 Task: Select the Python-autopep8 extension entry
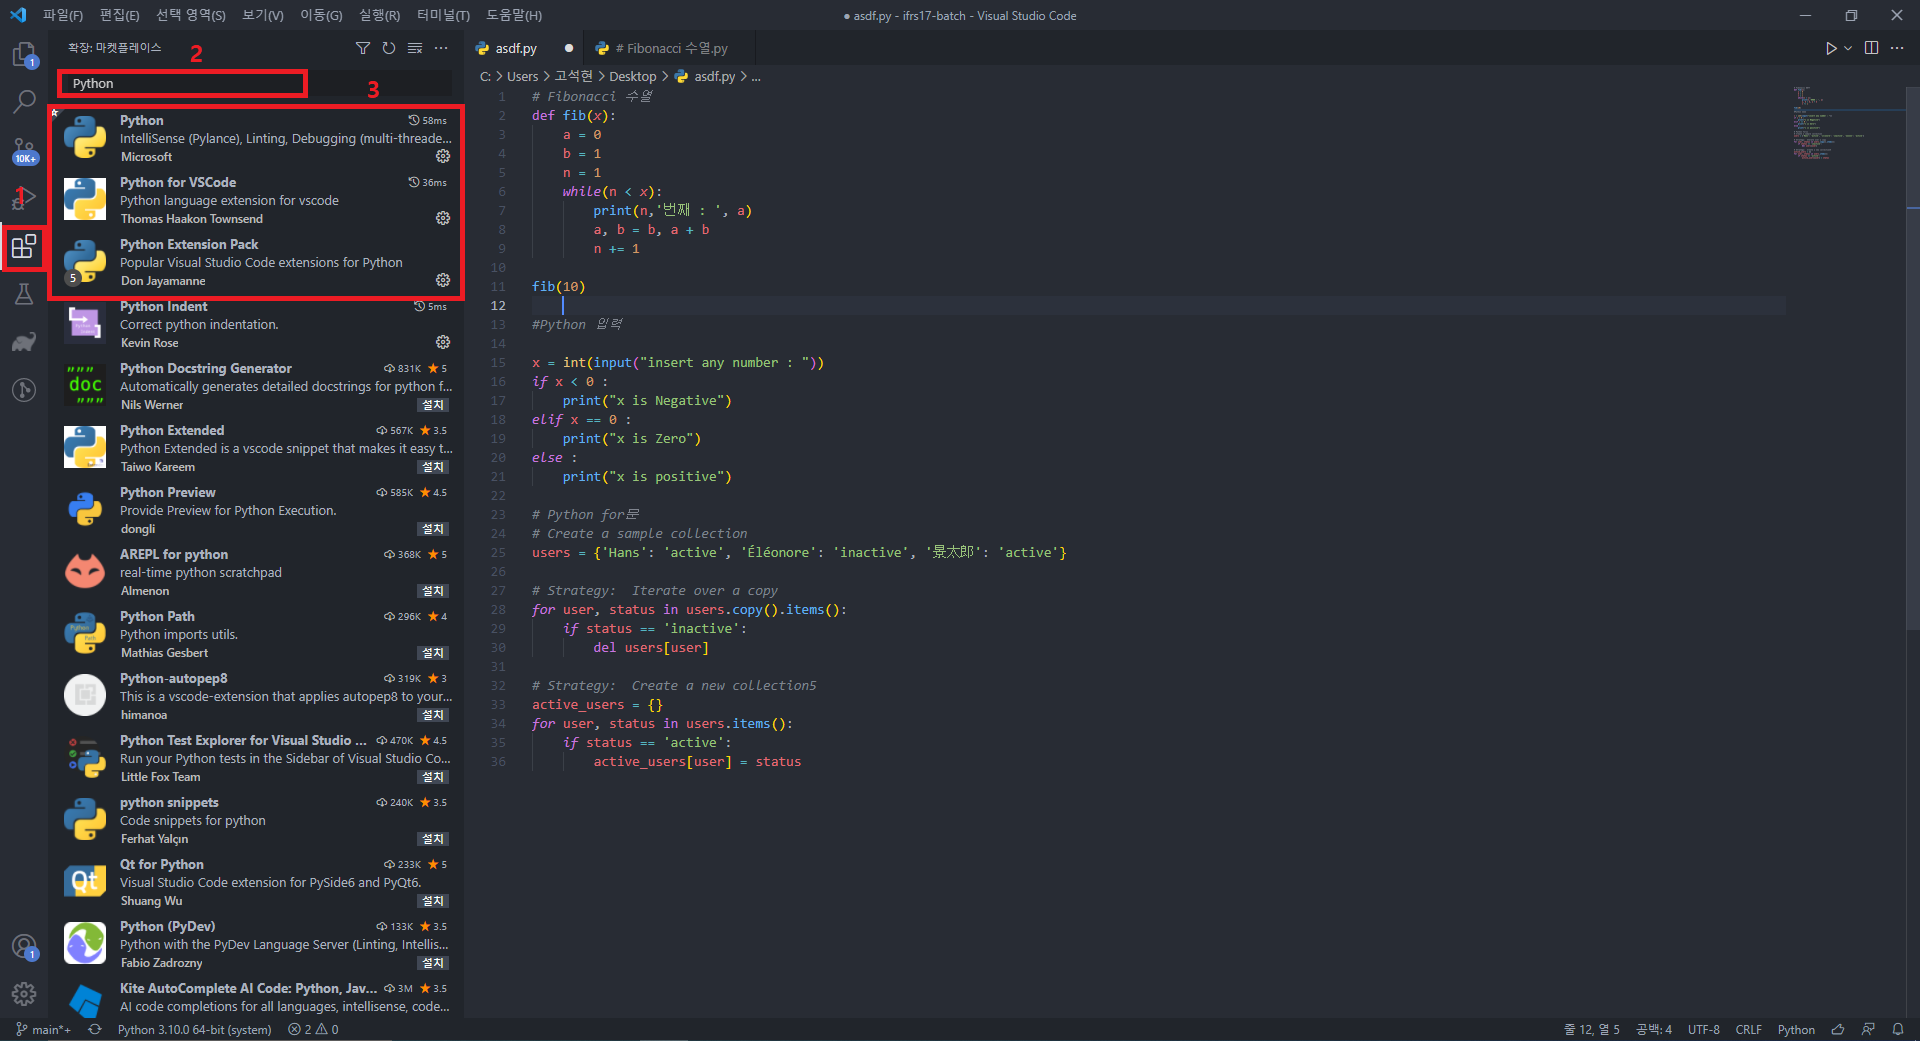coord(256,696)
